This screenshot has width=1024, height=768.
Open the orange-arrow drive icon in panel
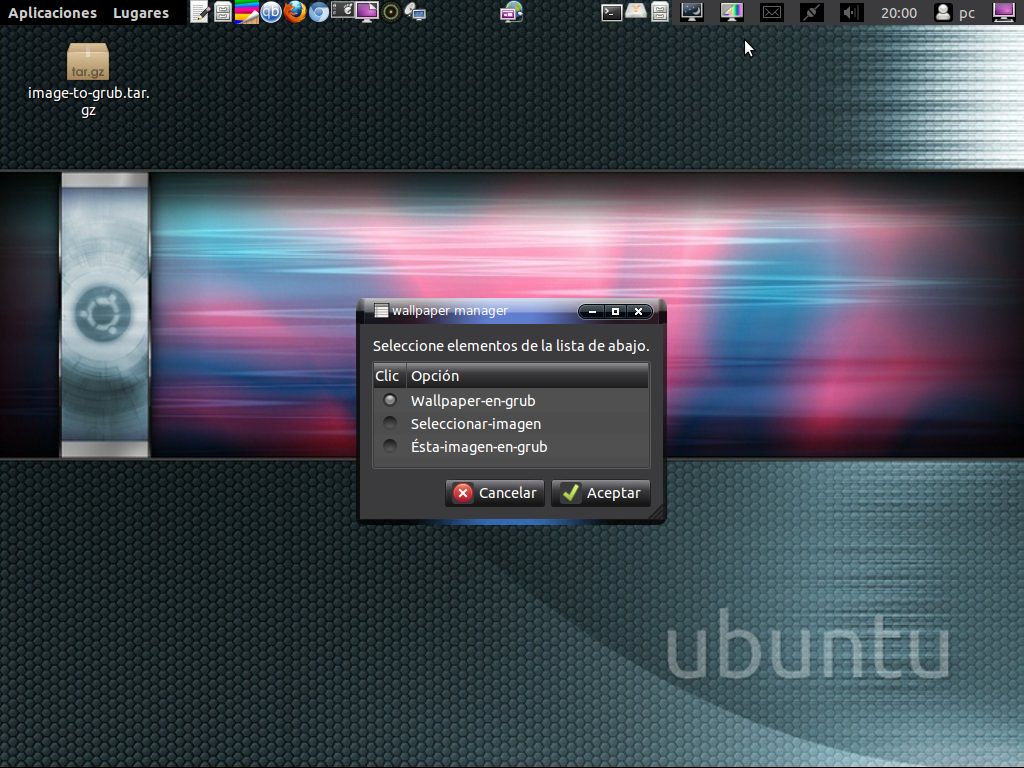coord(635,11)
